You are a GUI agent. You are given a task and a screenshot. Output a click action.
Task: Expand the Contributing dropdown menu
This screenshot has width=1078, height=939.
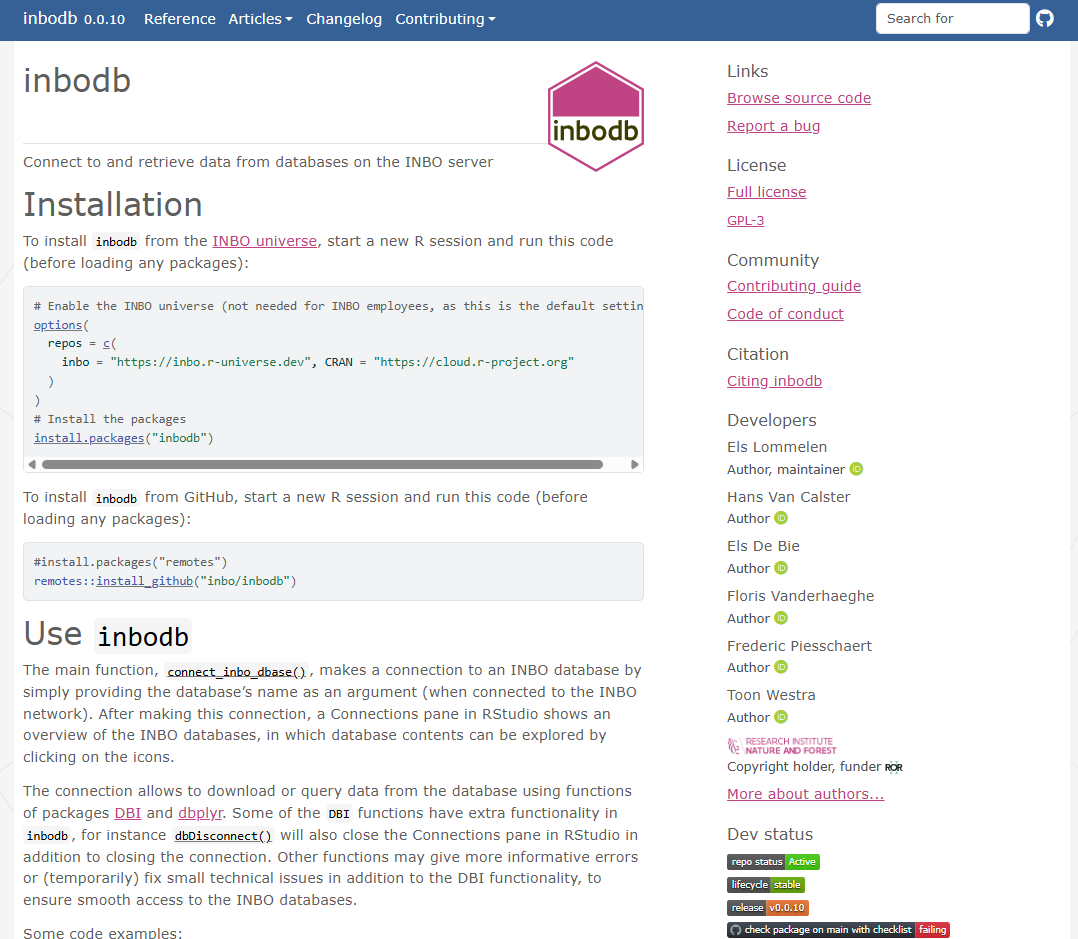tap(446, 19)
